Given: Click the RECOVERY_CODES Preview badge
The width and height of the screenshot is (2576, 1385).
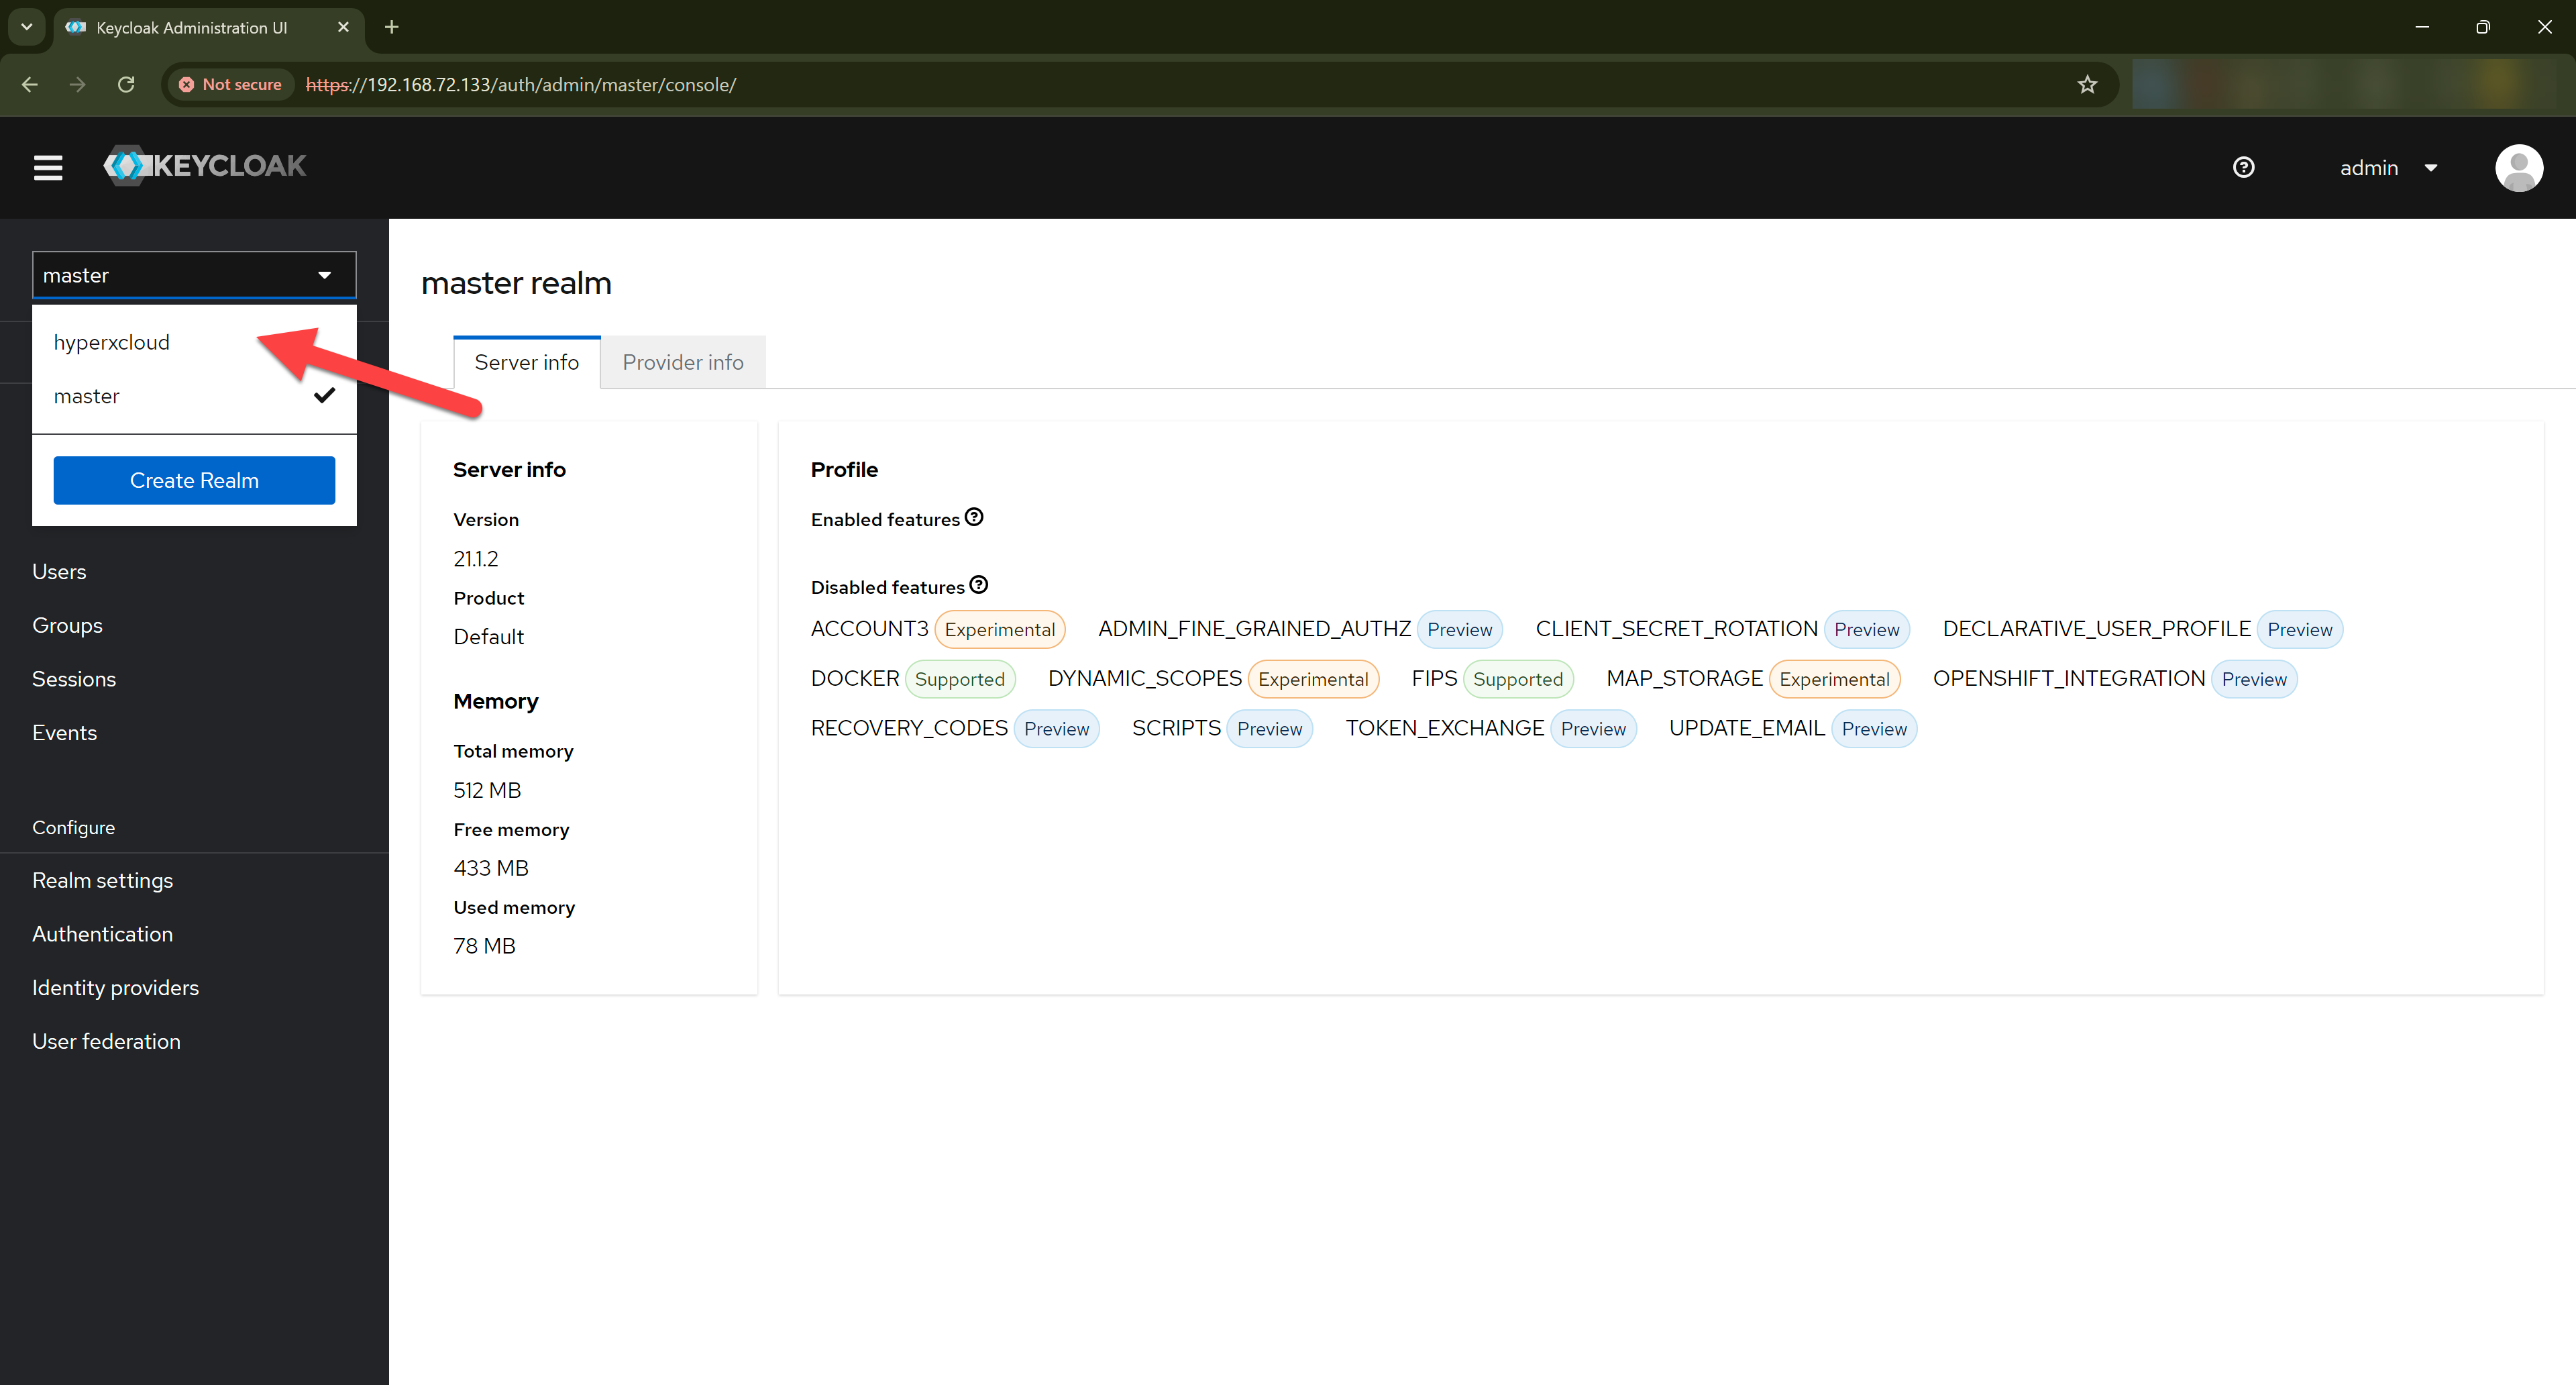Looking at the screenshot, I should pyautogui.click(x=1057, y=729).
